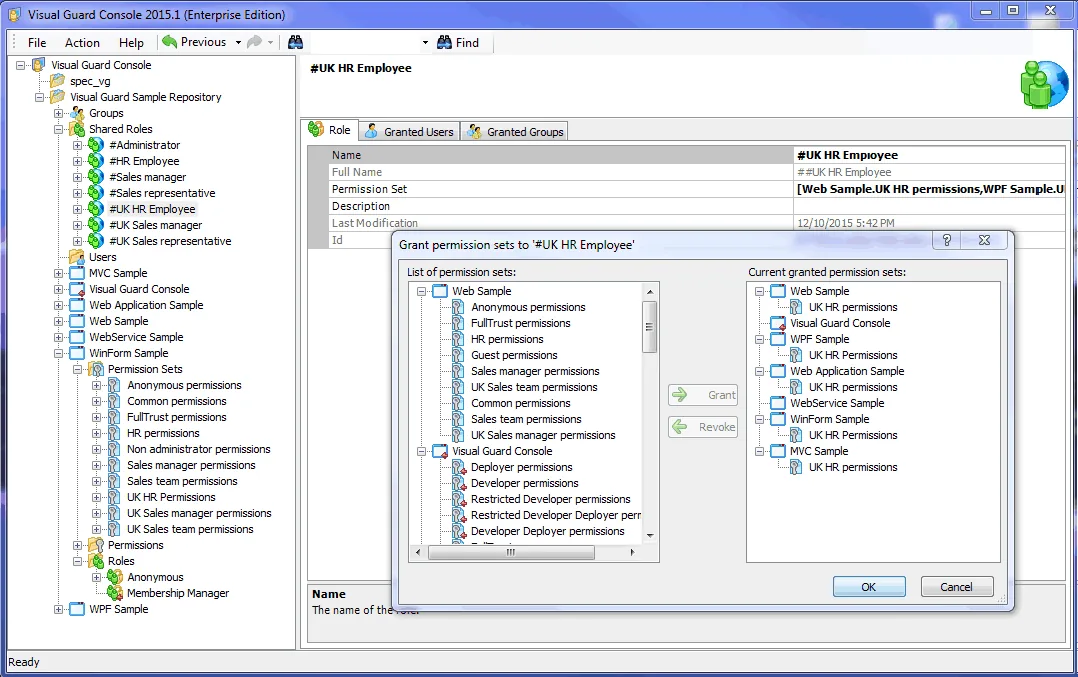The image size is (1078, 677).
Task: Click the Anonymous role icon under Roles
Action: coord(116,577)
